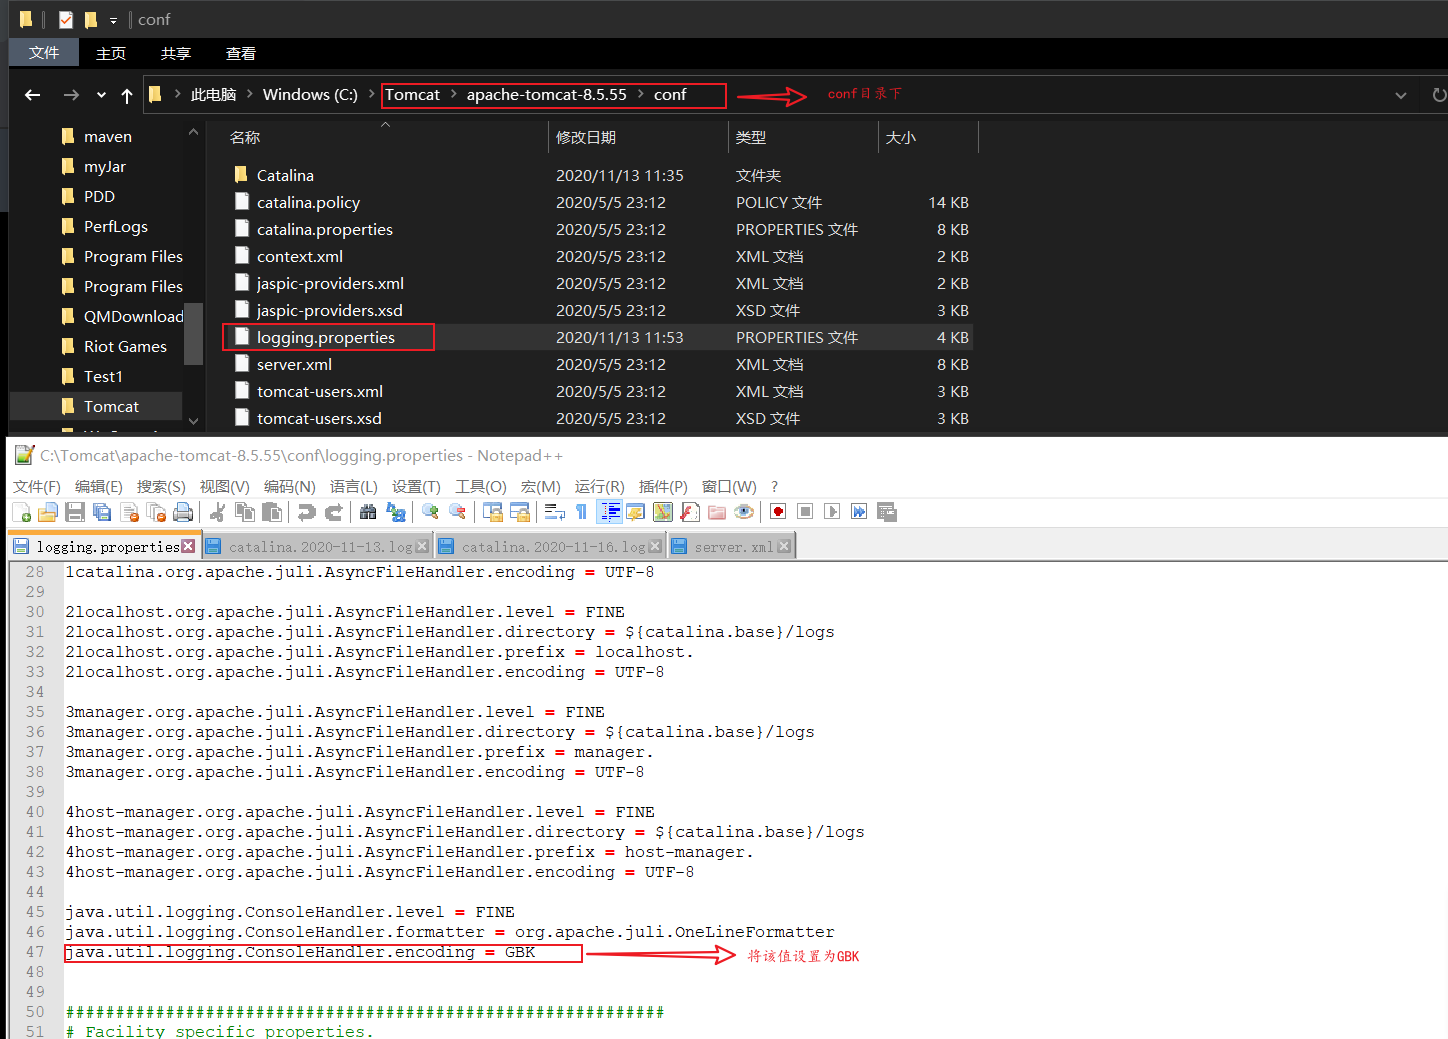Screen dimensions: 1448x1039
Task: Open the 设置(T) menu
Action: [416, 486]
